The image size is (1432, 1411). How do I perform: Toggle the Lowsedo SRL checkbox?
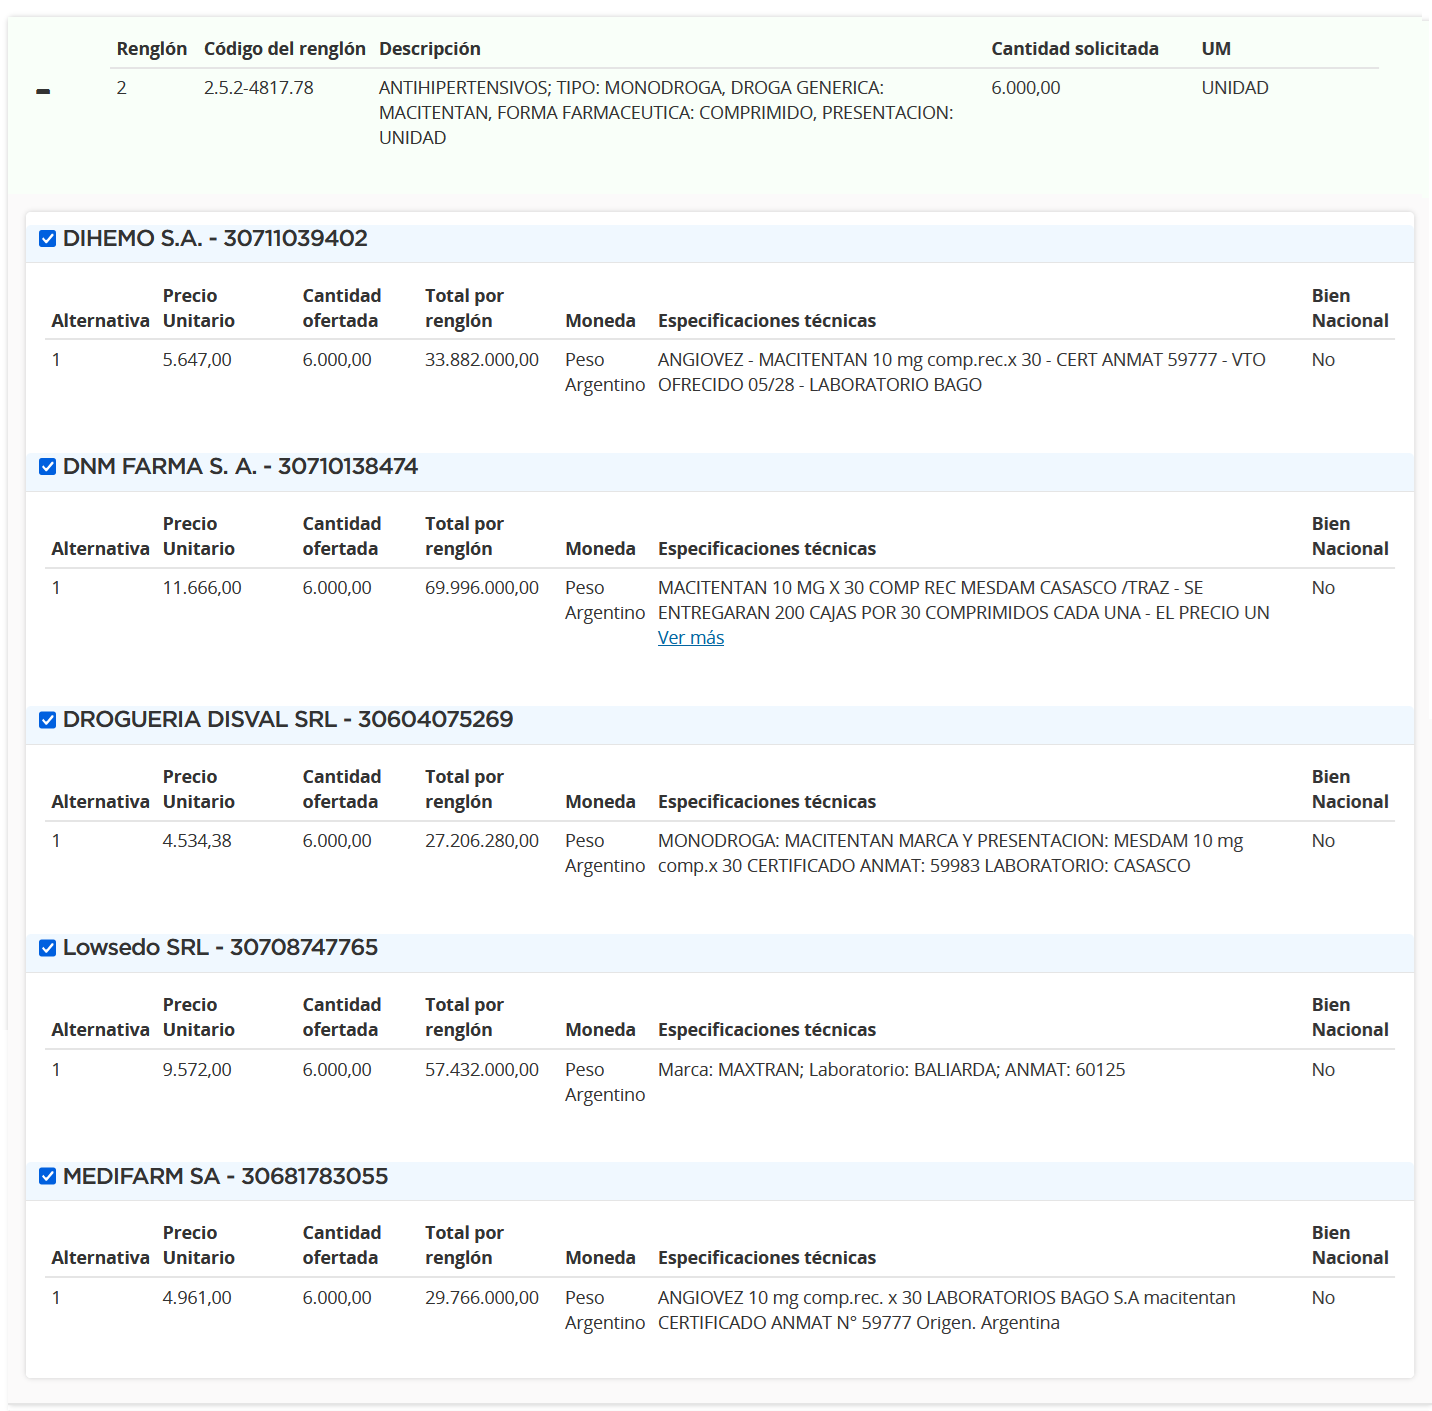coord(47,948)
